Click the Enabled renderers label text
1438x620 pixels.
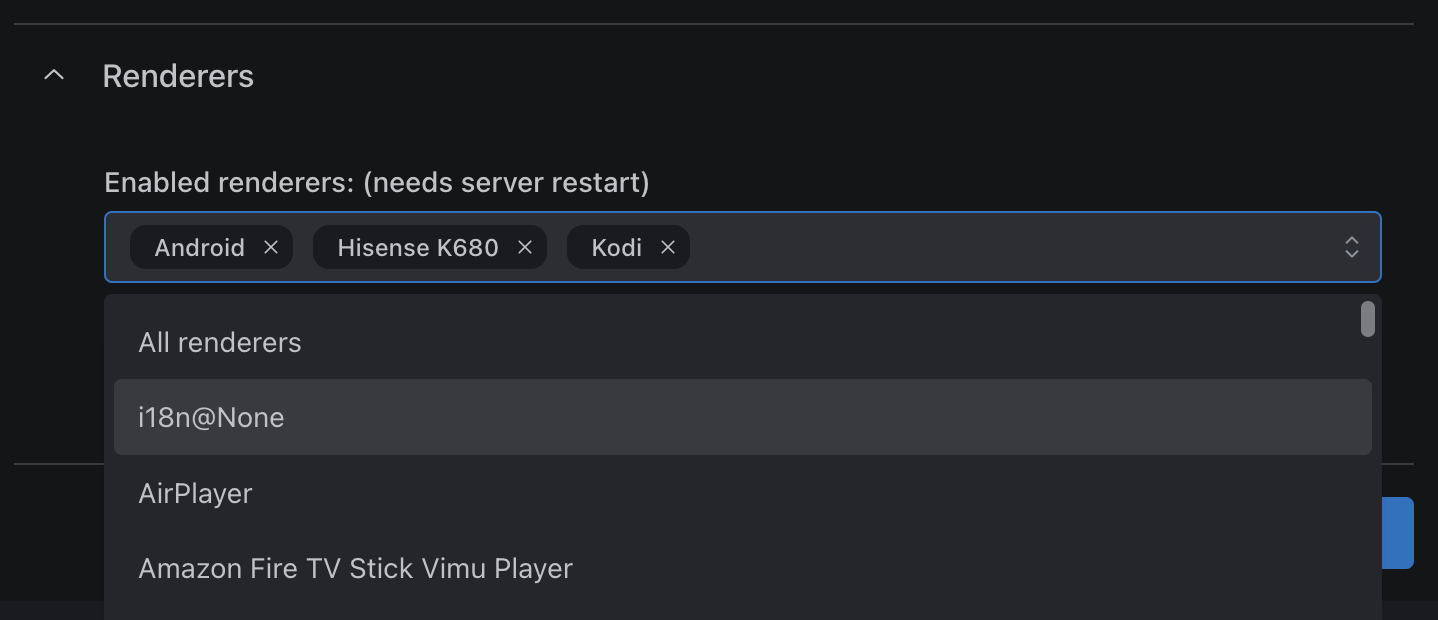coord(377,182)
